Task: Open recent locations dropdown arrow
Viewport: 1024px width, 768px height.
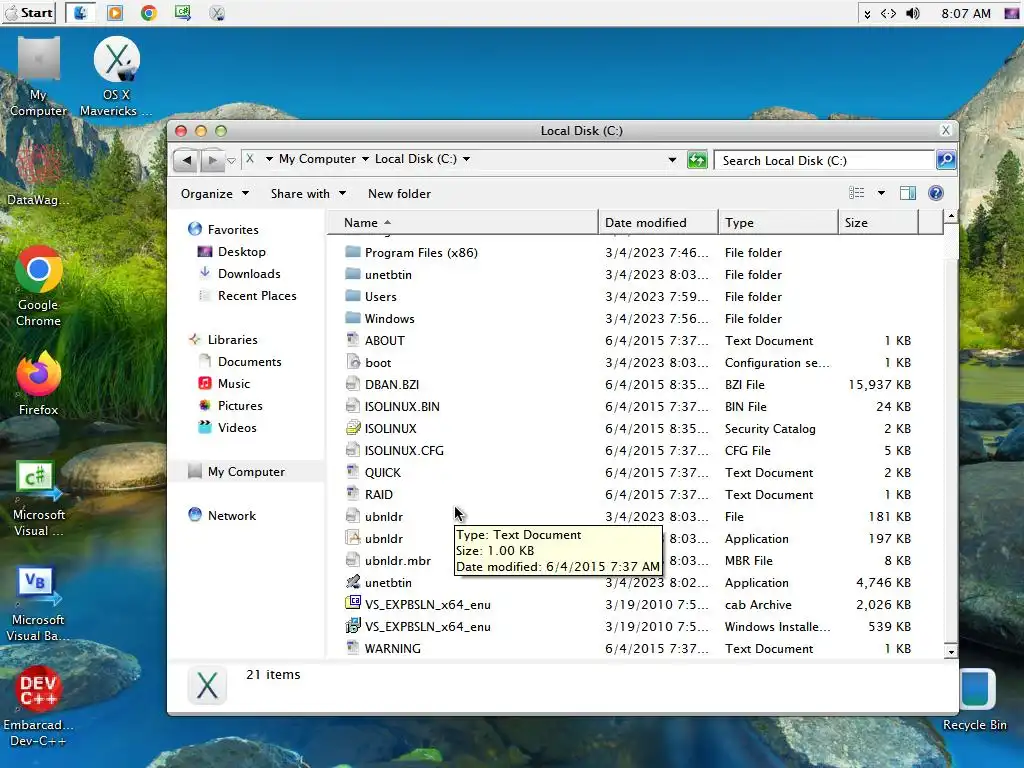Action: 231,161
